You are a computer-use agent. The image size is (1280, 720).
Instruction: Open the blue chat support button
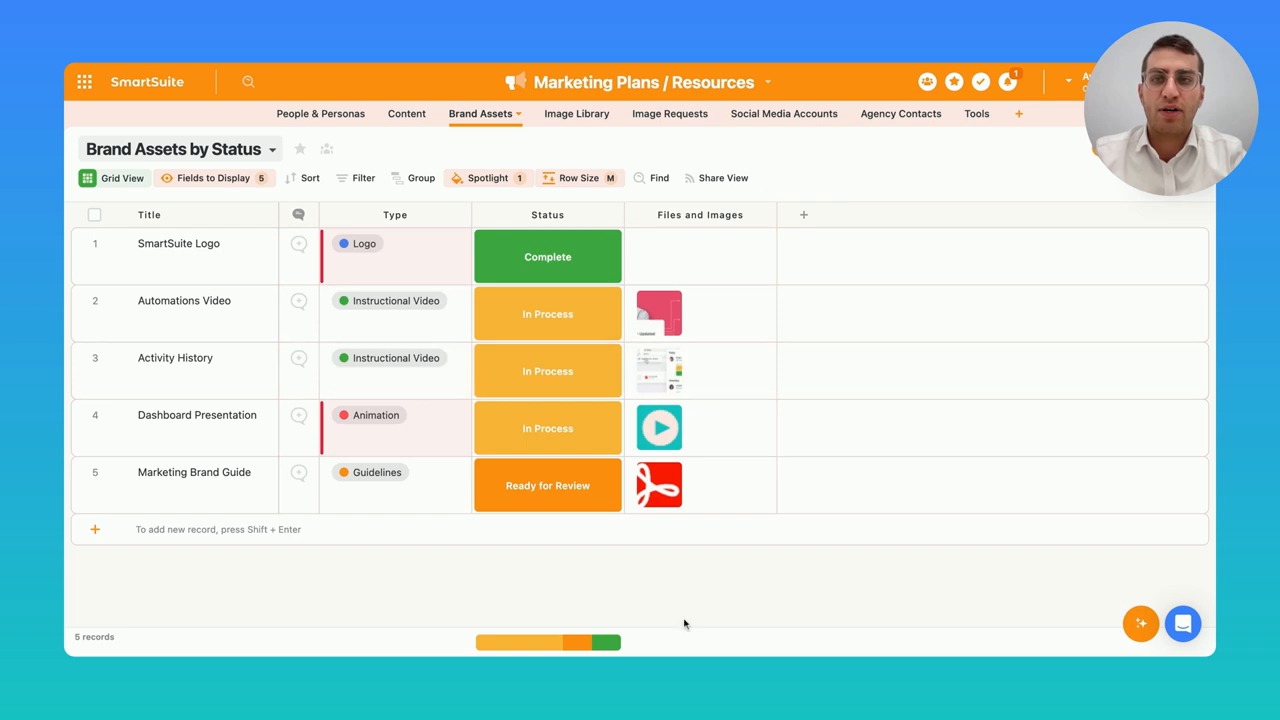pos(1183,624)
